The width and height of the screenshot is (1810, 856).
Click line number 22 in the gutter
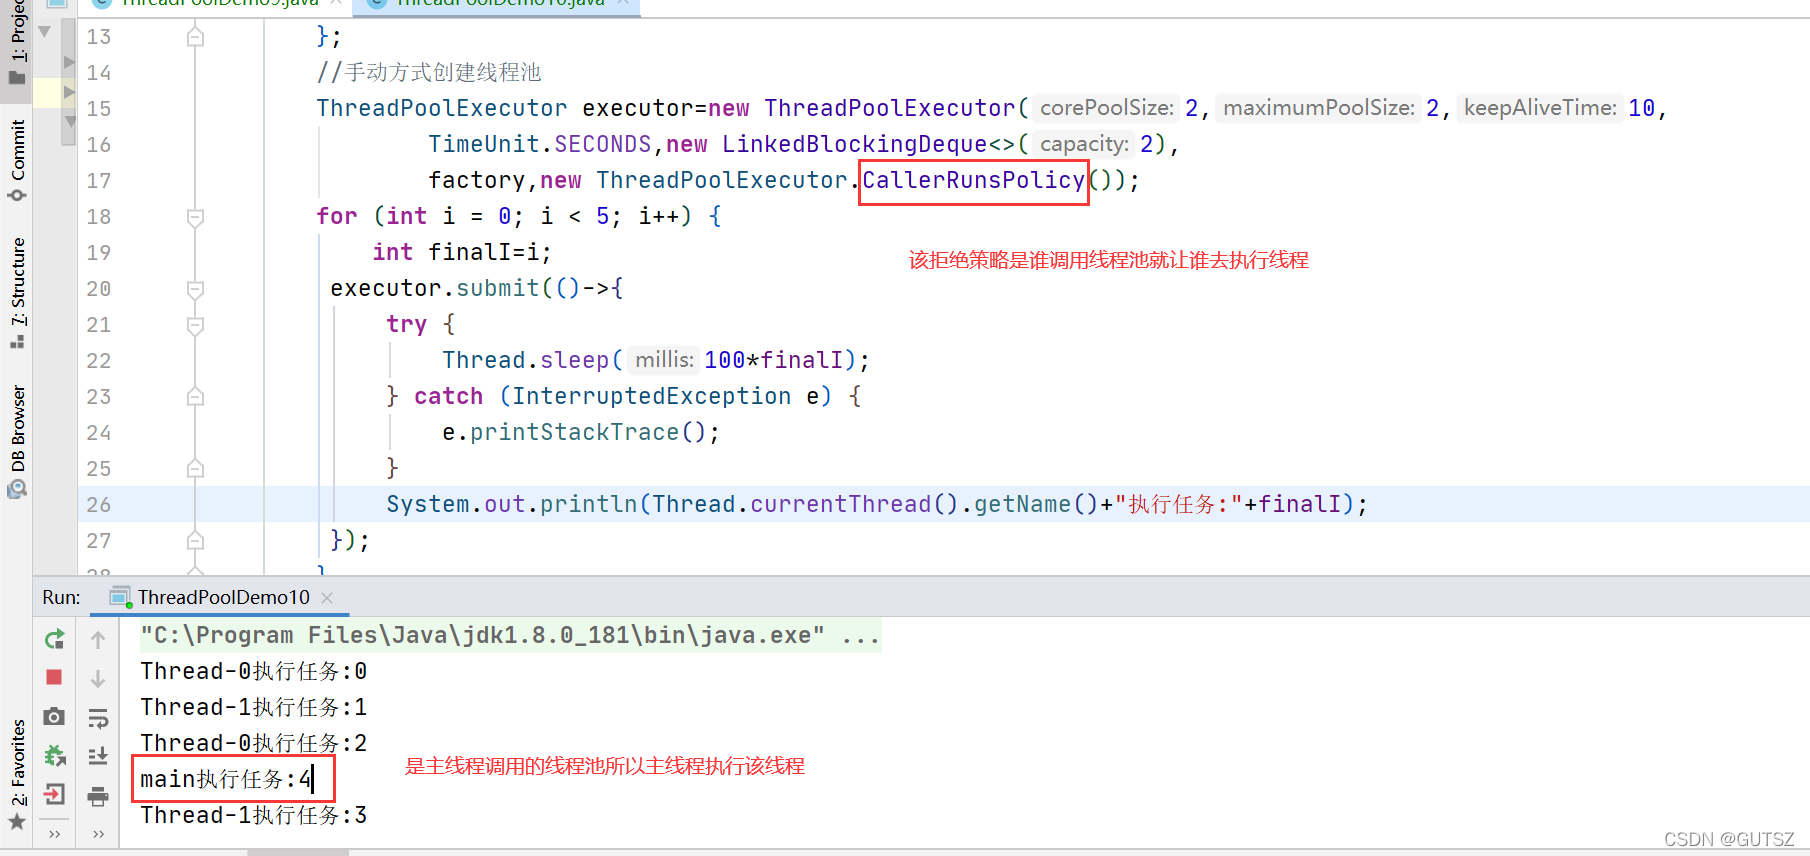point(99,360)
